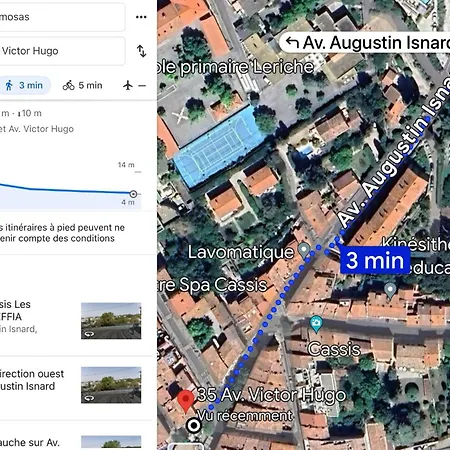Click the Victor Hugo destination field
The image size is (450, 450).
tap(62, 51)
